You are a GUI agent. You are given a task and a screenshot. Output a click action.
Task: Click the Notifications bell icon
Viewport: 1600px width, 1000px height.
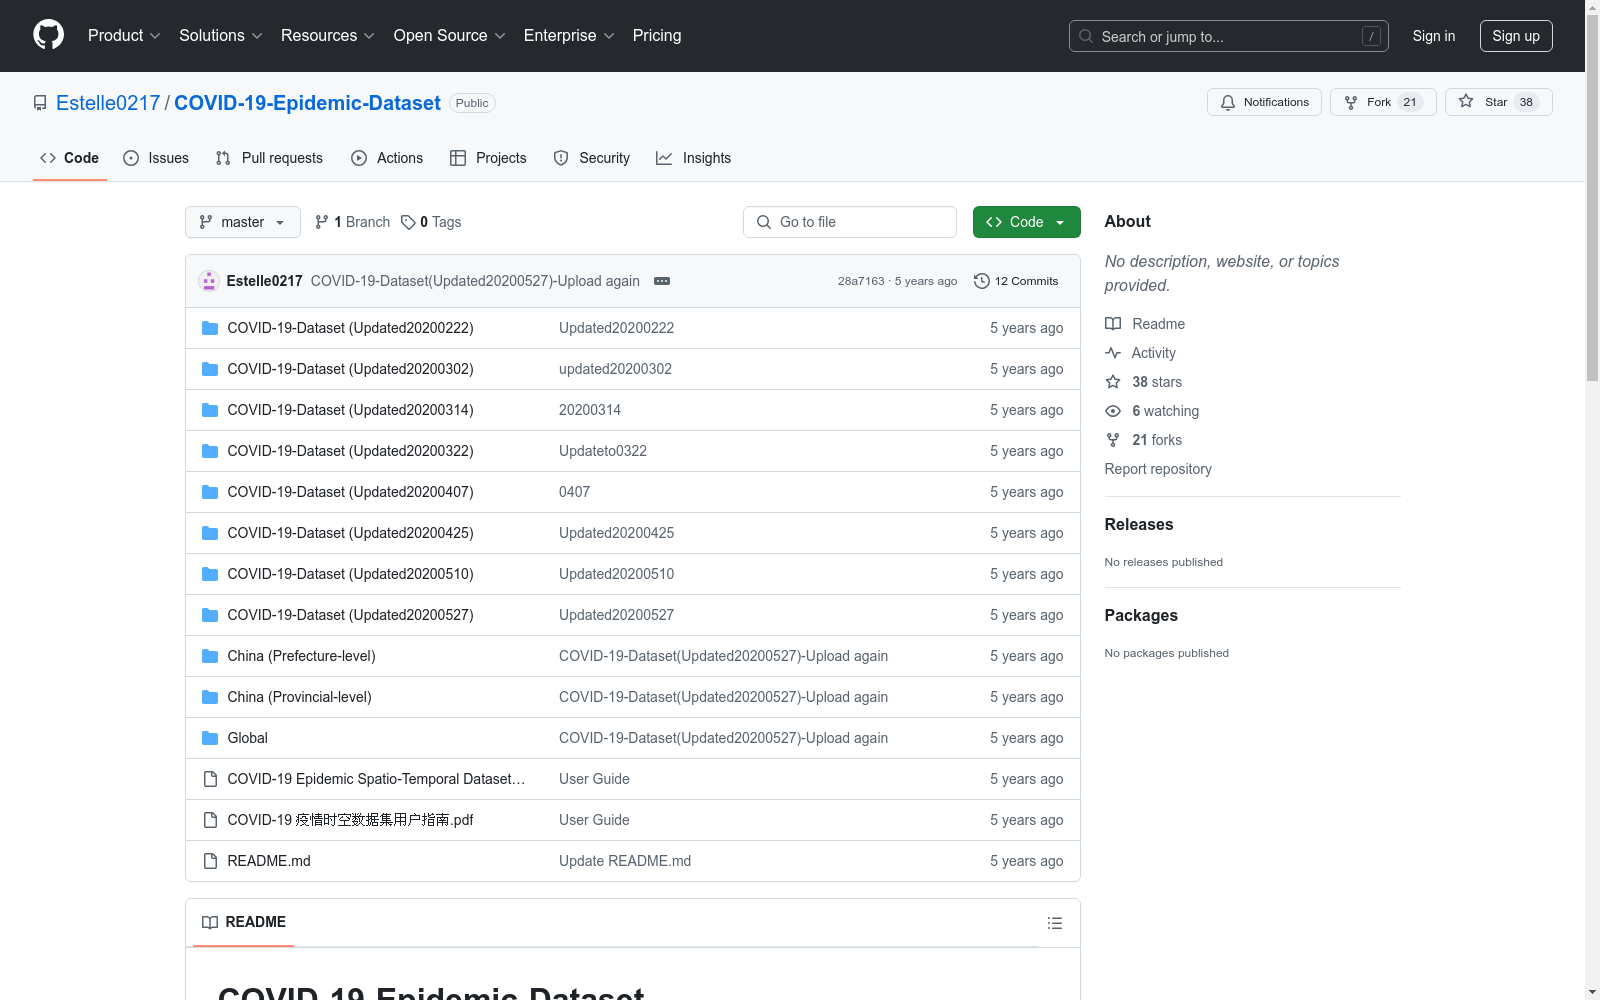[x=1228, y=102]
